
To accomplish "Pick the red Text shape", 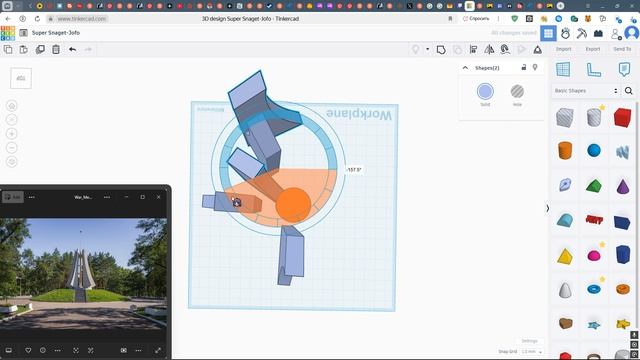I will (594, 220).
